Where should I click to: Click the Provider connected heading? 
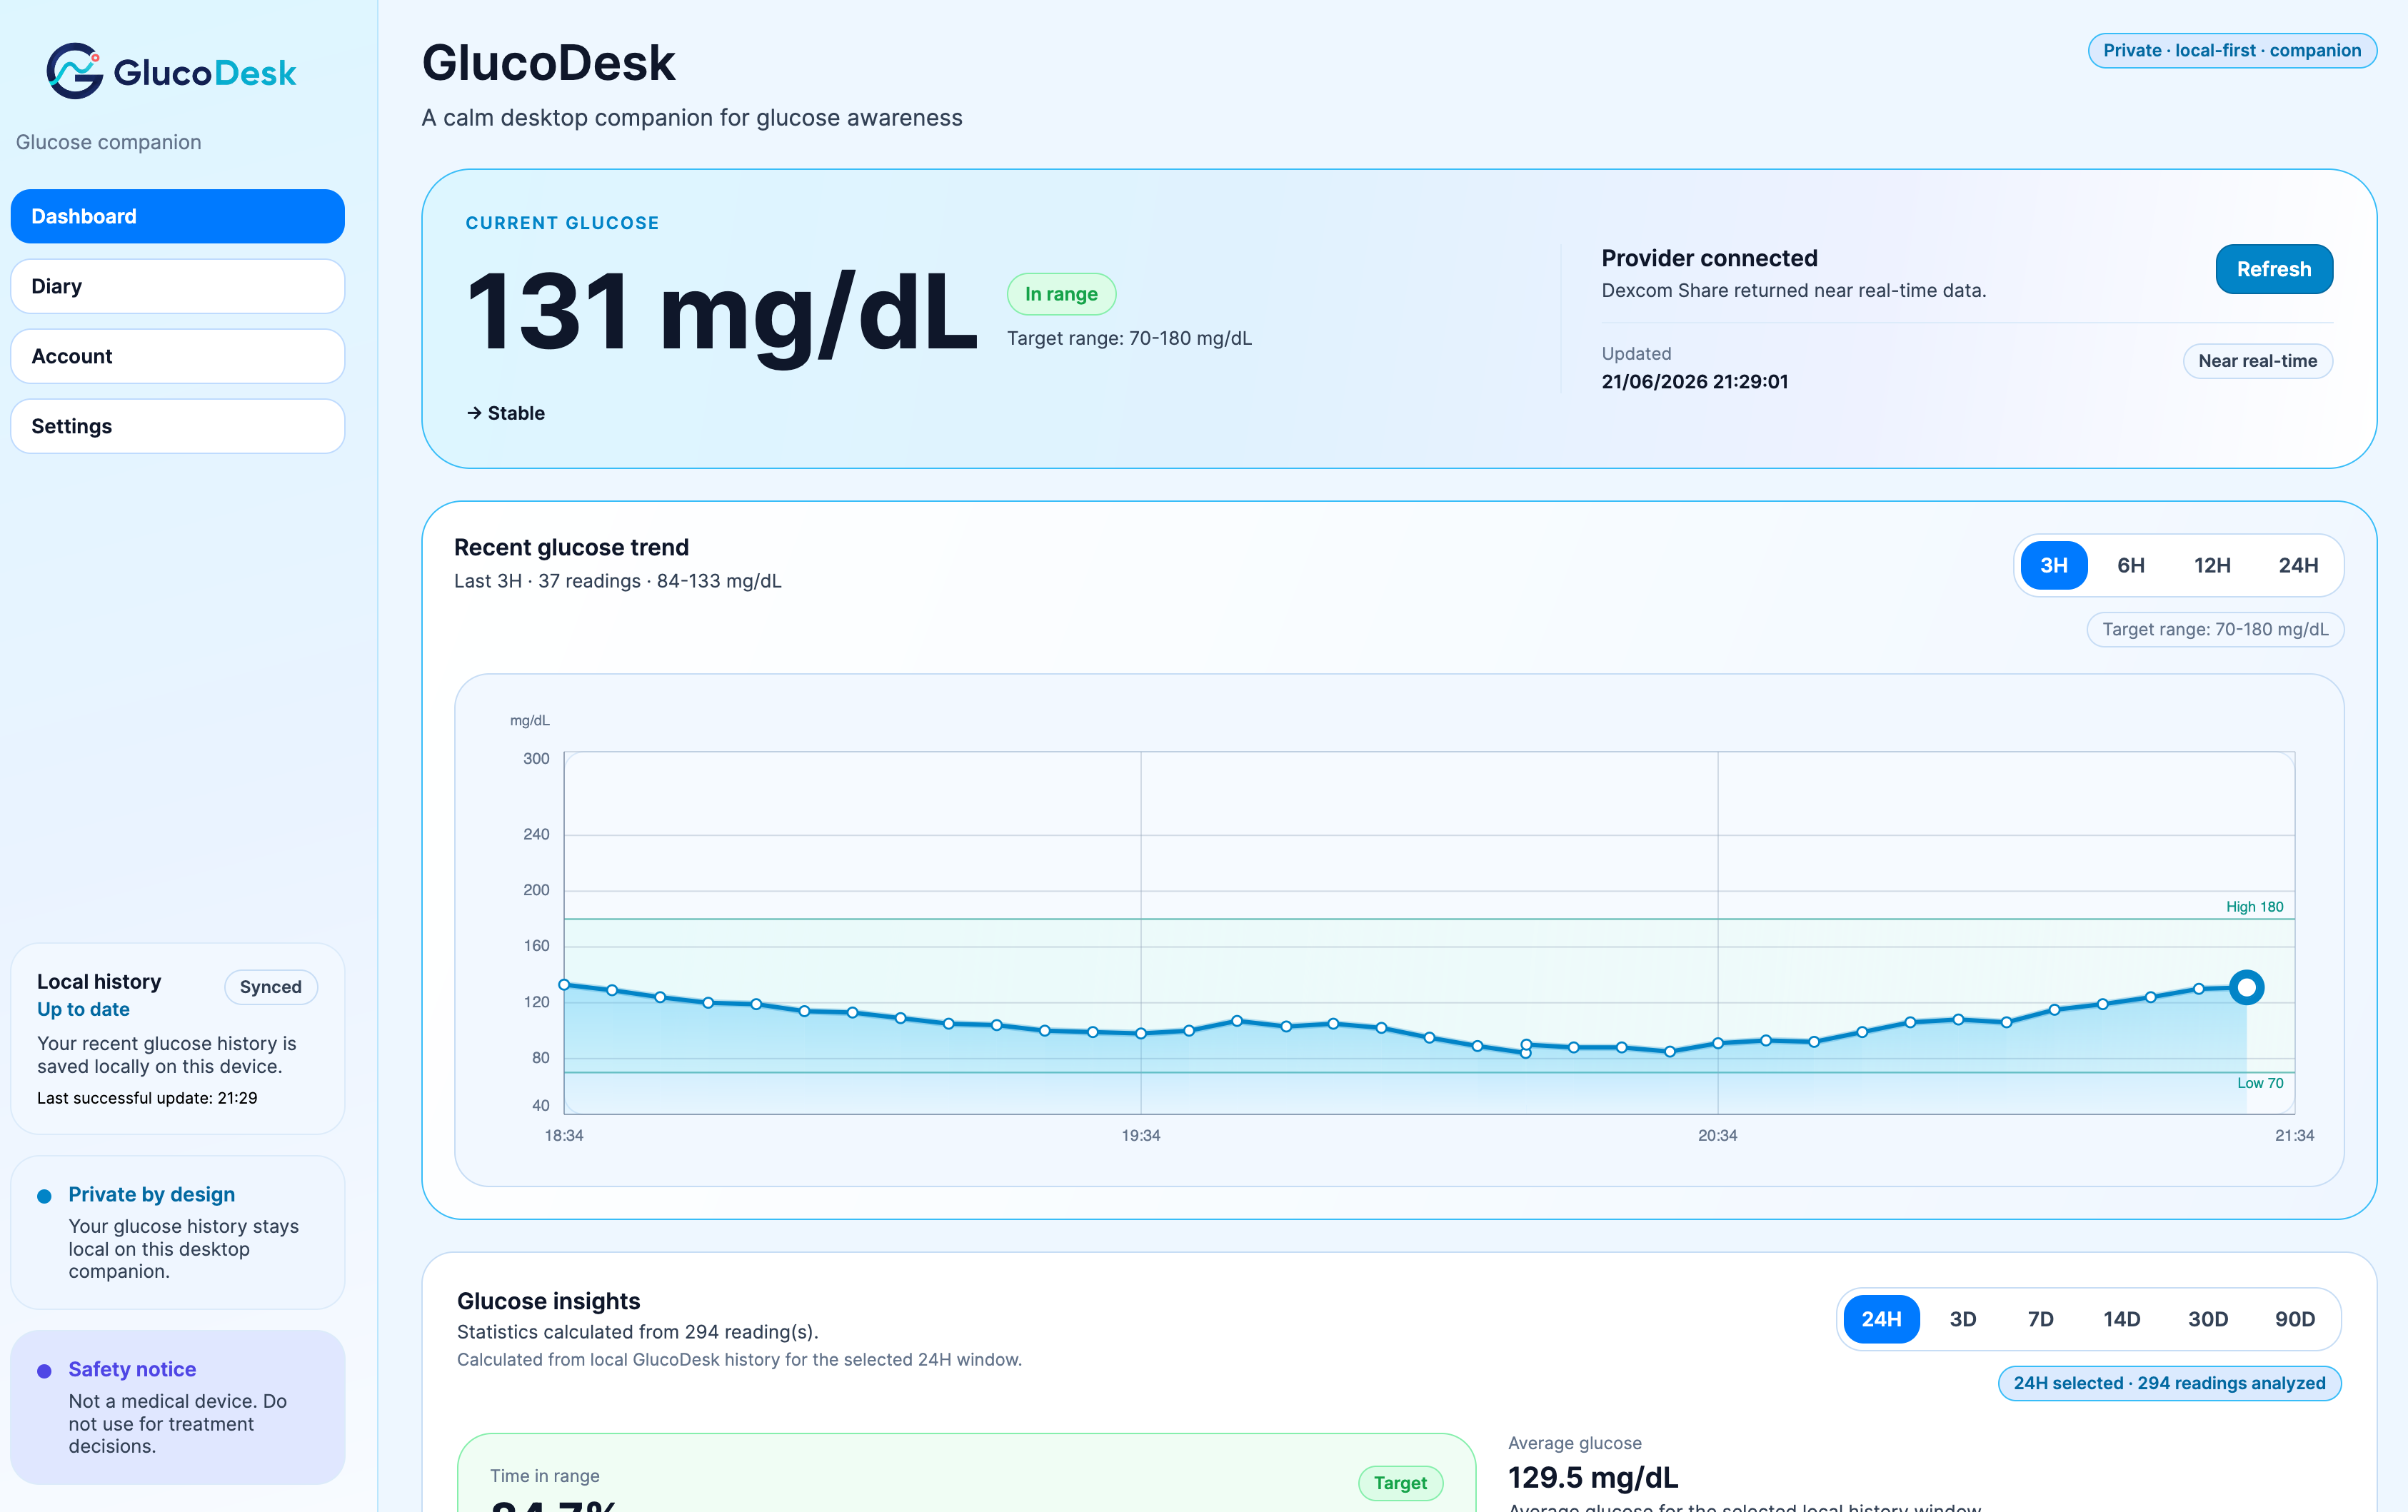pos(1709,258)
